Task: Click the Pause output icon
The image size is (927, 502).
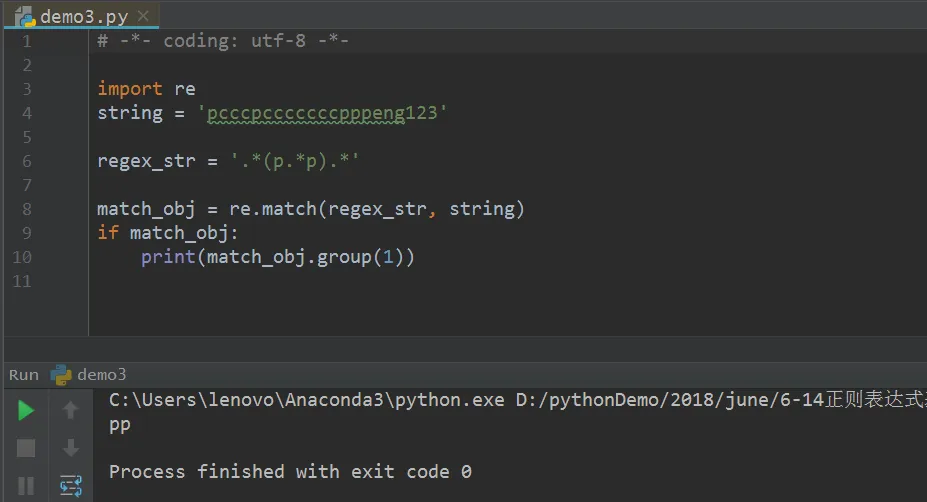Action: [25, 486]
